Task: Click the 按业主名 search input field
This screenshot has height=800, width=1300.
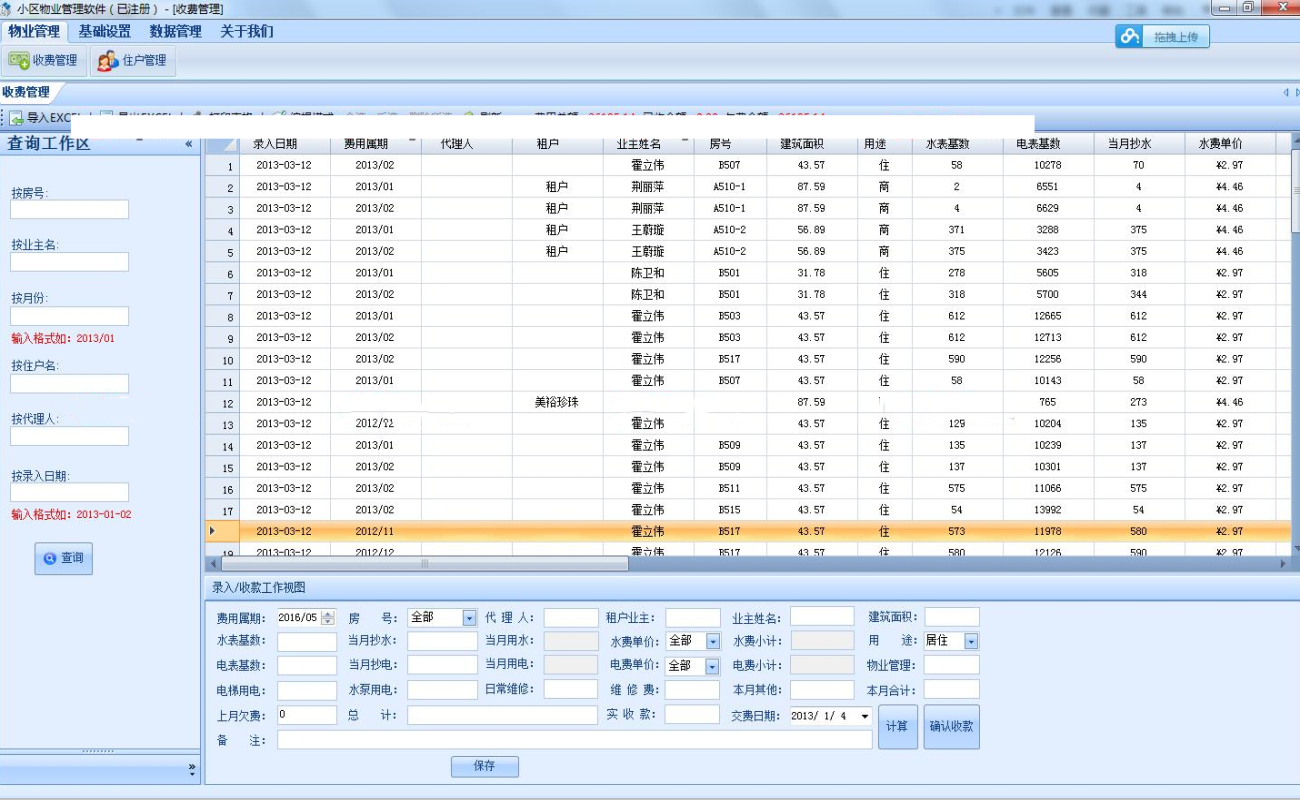Action: (70, 262)
